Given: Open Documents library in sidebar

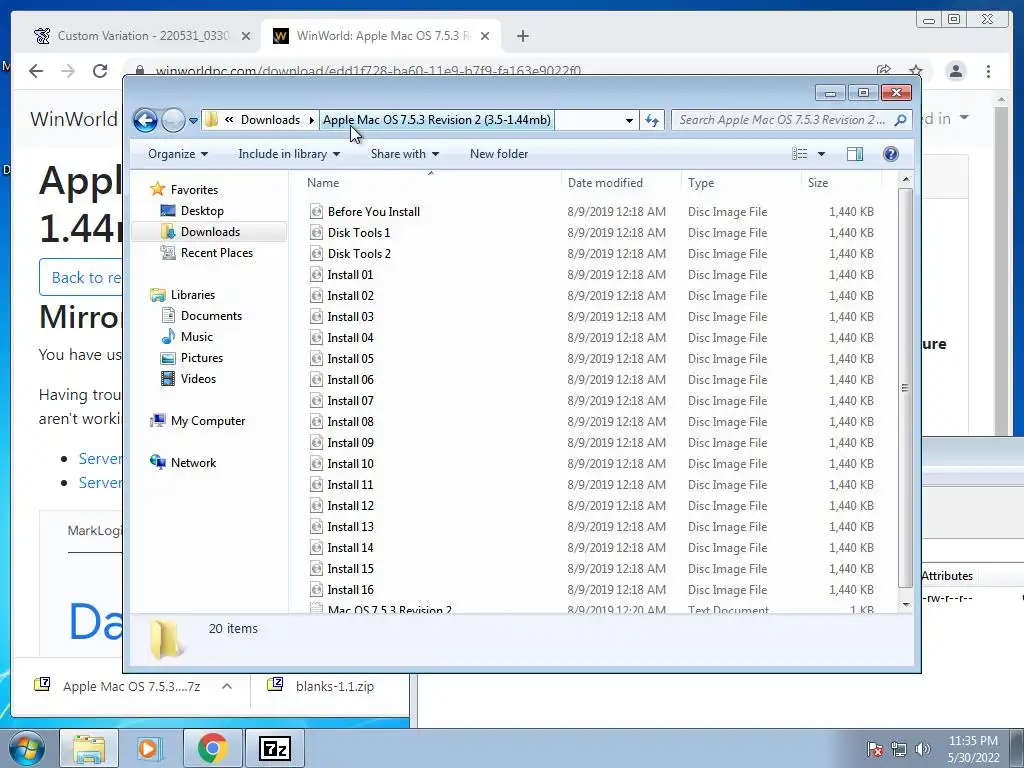Looking at the screenshot, I should point(211,315).
